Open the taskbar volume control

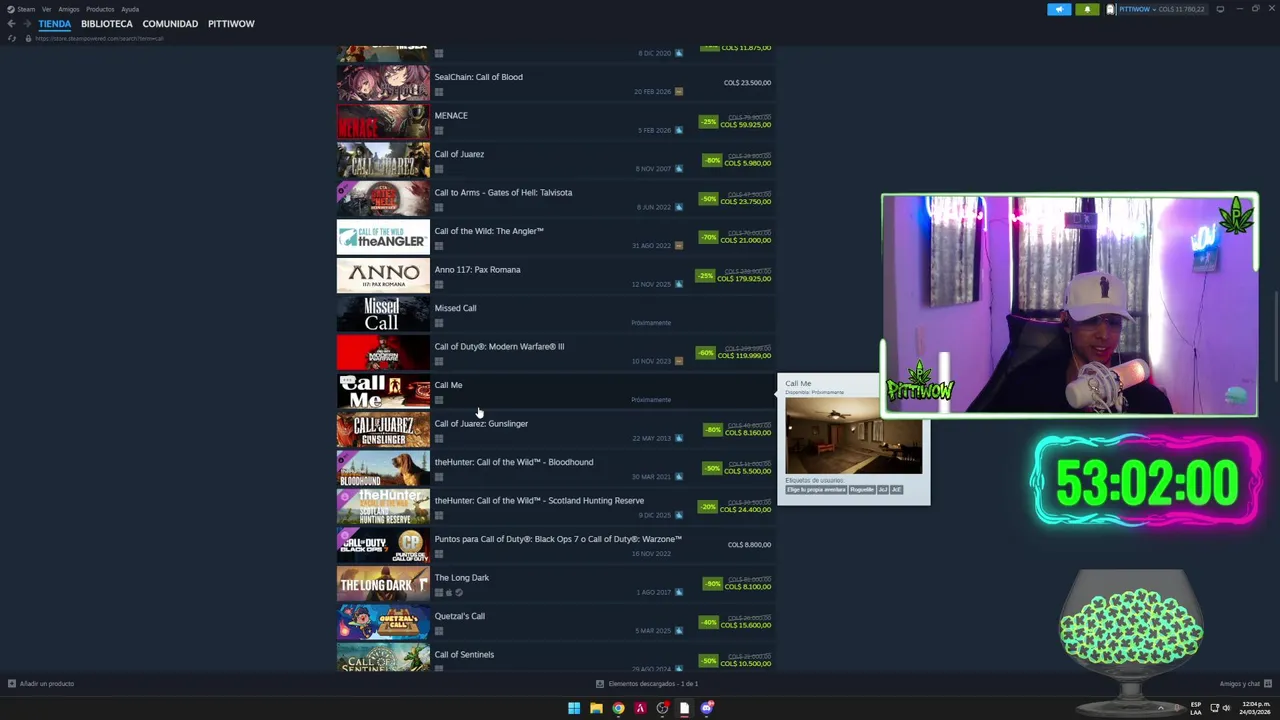click(1226, 708)
